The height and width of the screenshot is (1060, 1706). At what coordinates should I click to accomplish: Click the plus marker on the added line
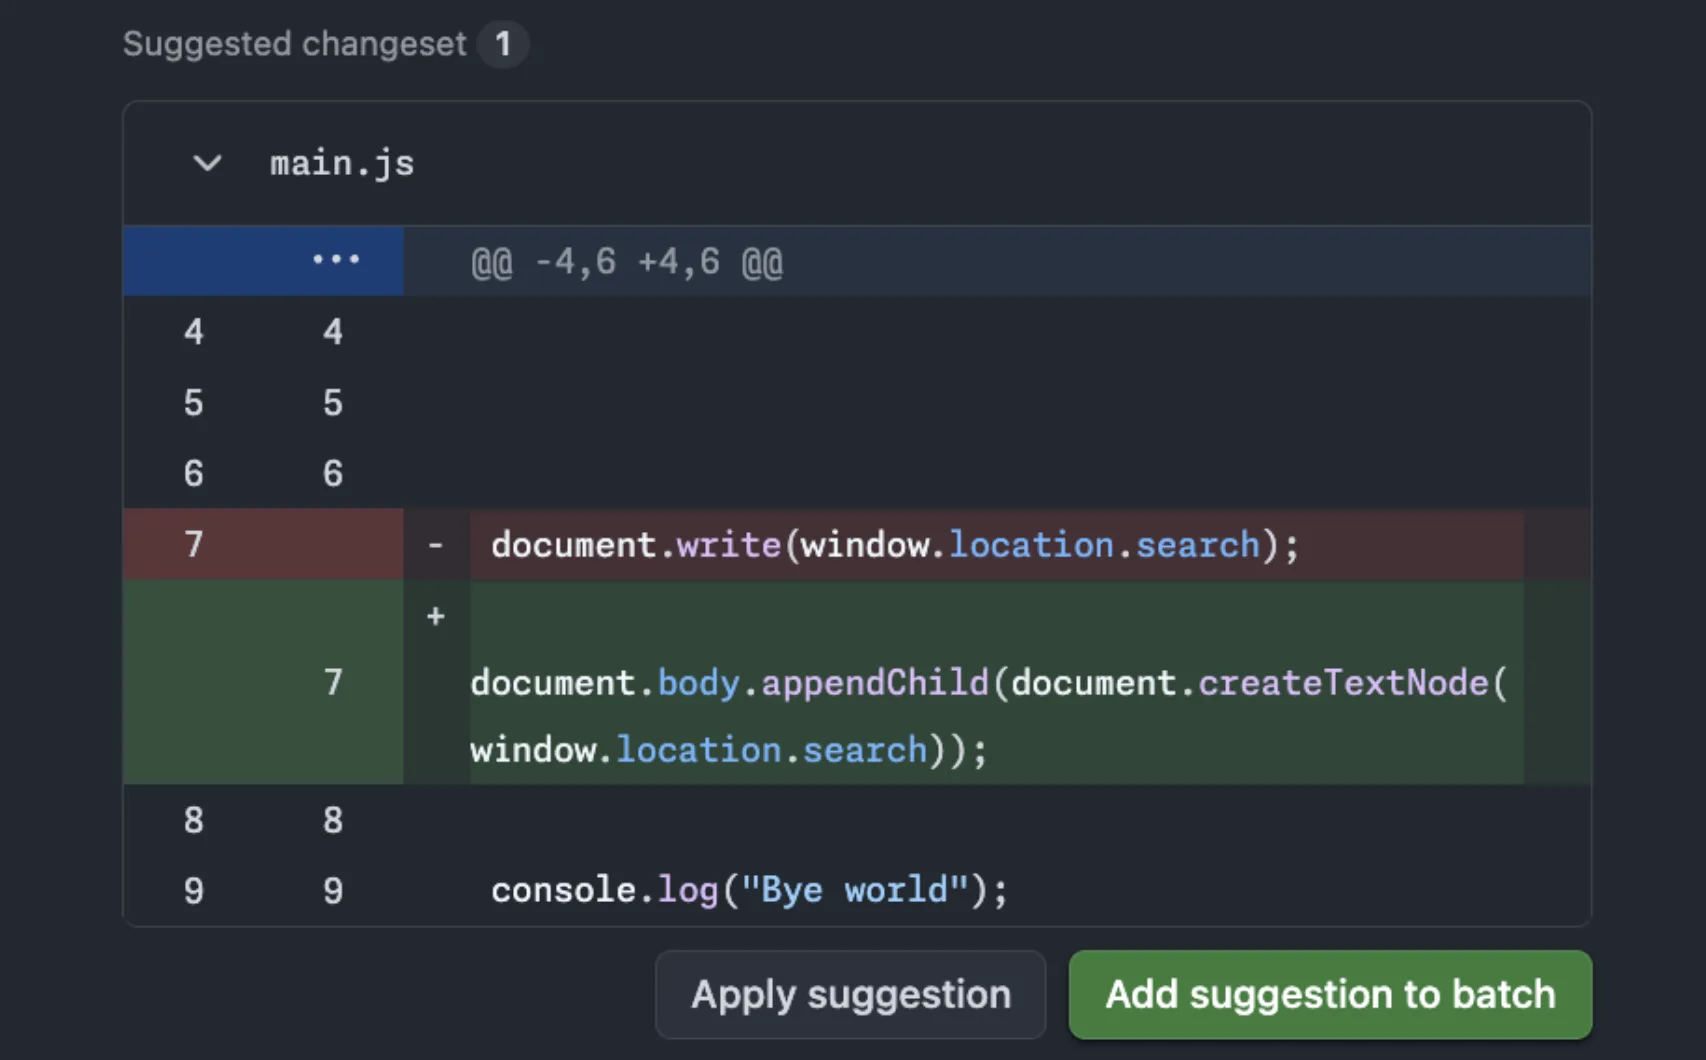[x=435, y=616]
